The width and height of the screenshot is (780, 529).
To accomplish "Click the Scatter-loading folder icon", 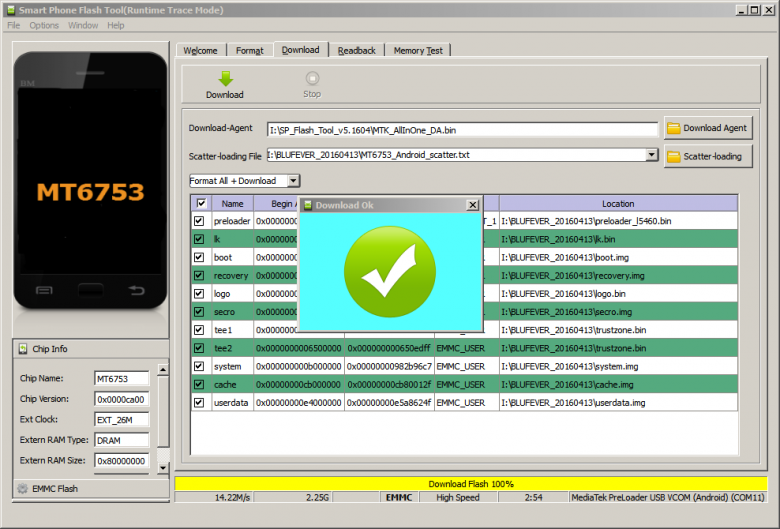I will coord(674,157).
